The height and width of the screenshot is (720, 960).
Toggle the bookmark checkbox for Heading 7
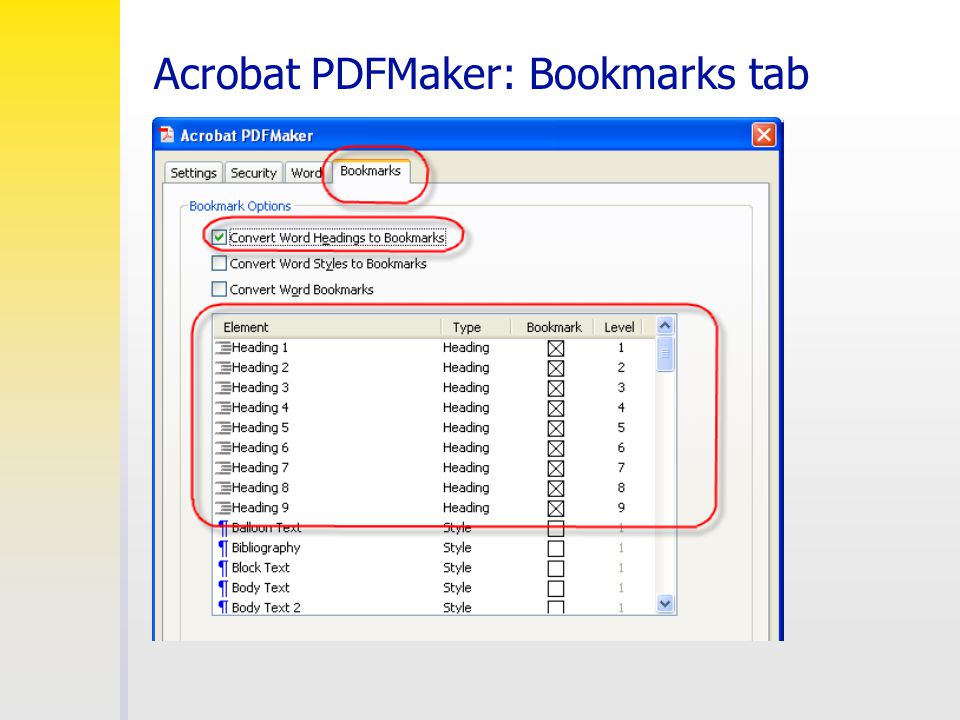pos(555,468)
